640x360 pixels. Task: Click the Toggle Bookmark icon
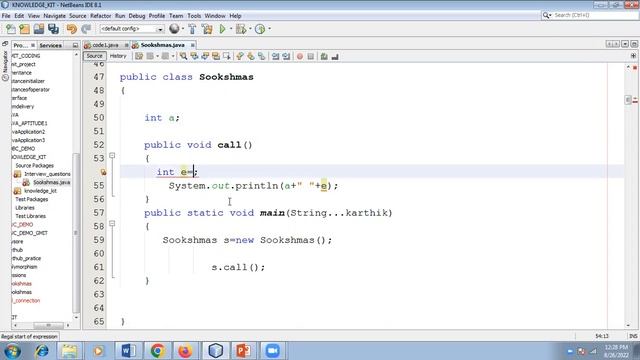click(262, 56)
